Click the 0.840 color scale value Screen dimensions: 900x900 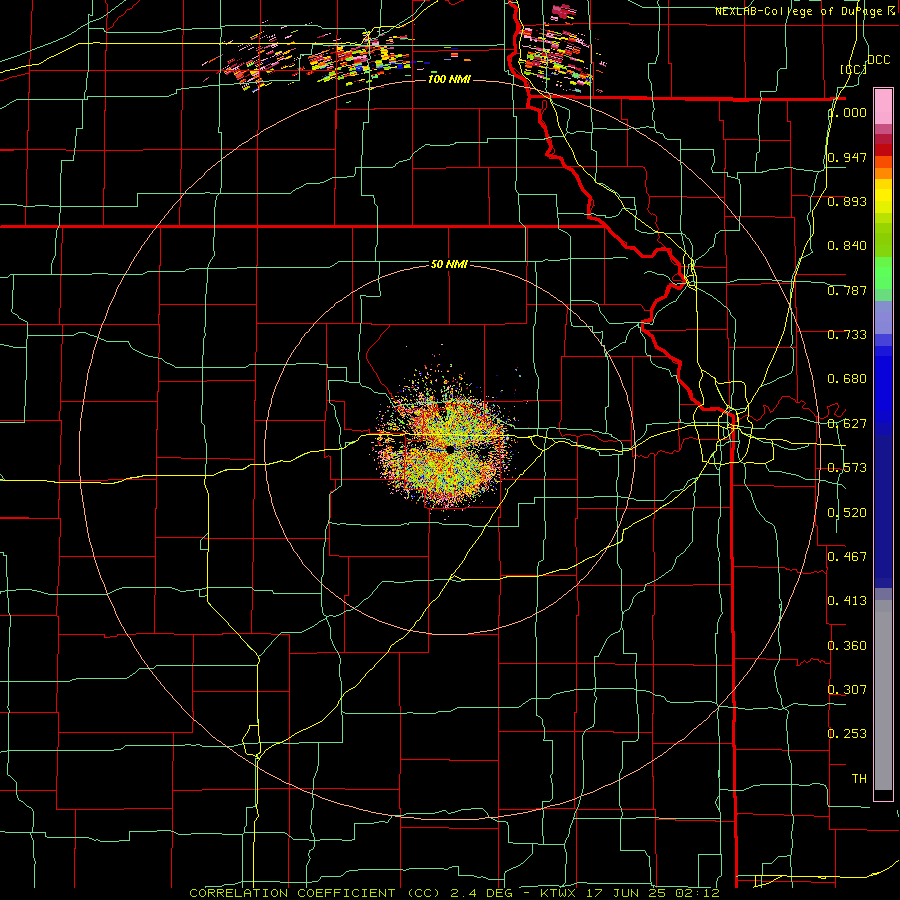(847, 246)
